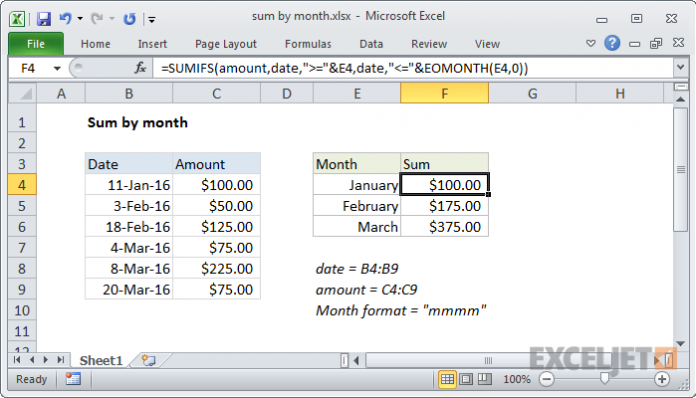Open the Formulas ribbon tab
Screen dimensions: 696x398
[x=308, y=44]
